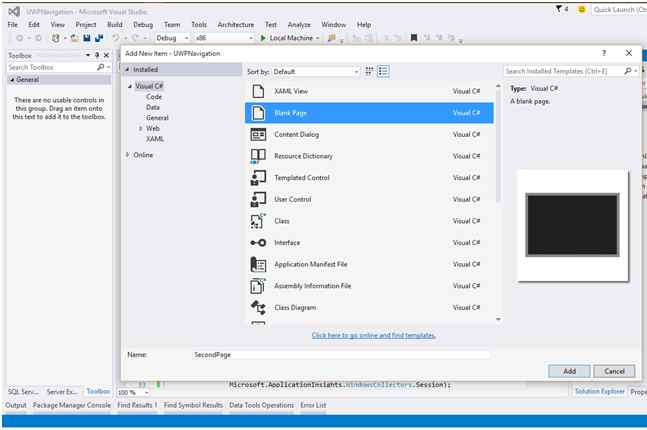Expand the Online tree node
Screen dimensions: 647x430
tap(128, 155)
